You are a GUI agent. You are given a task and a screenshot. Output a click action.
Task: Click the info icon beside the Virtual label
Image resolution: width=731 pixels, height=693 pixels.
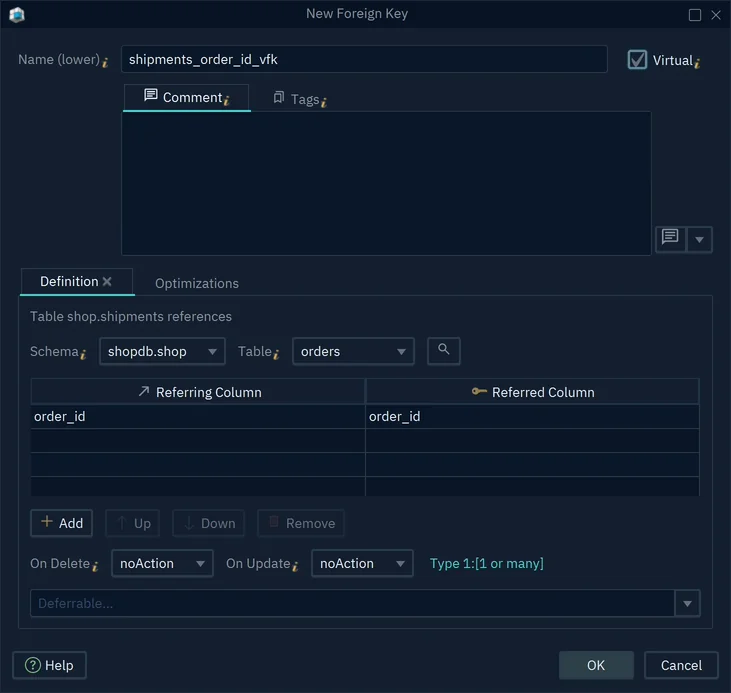point(697,62)
